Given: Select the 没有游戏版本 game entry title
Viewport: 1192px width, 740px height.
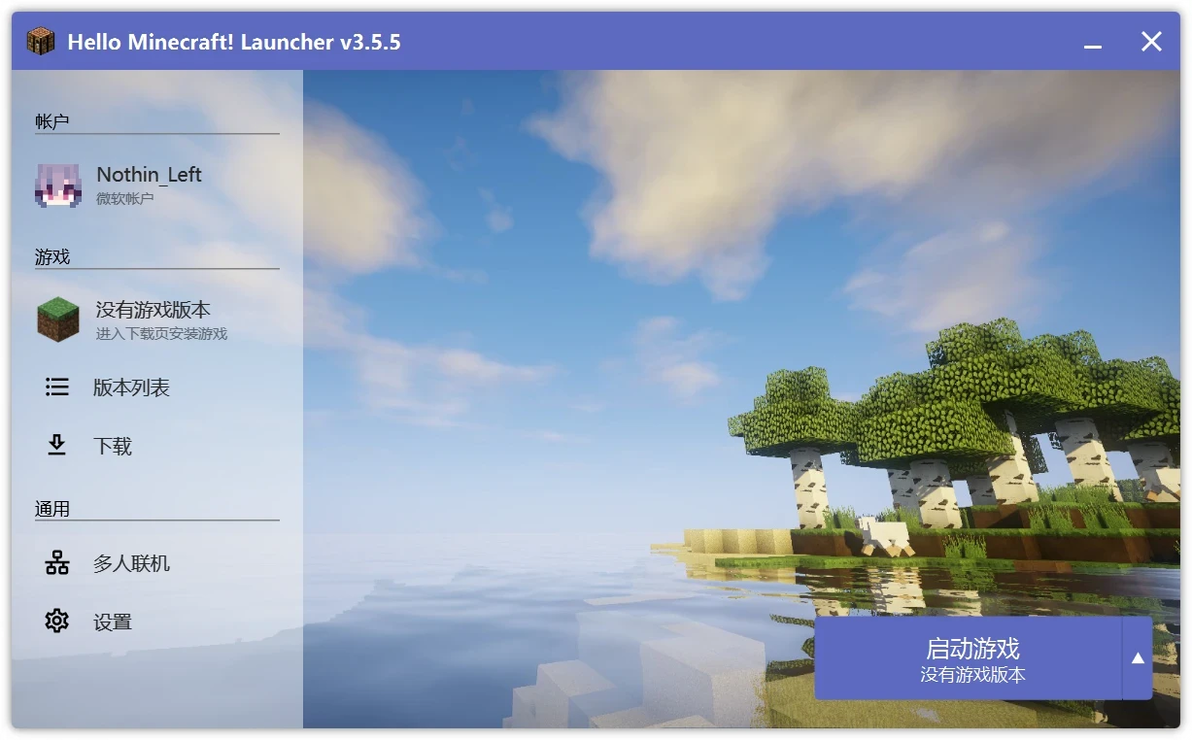Looking at the screenshot, I should pyautogui.click(x=153, y=310).
